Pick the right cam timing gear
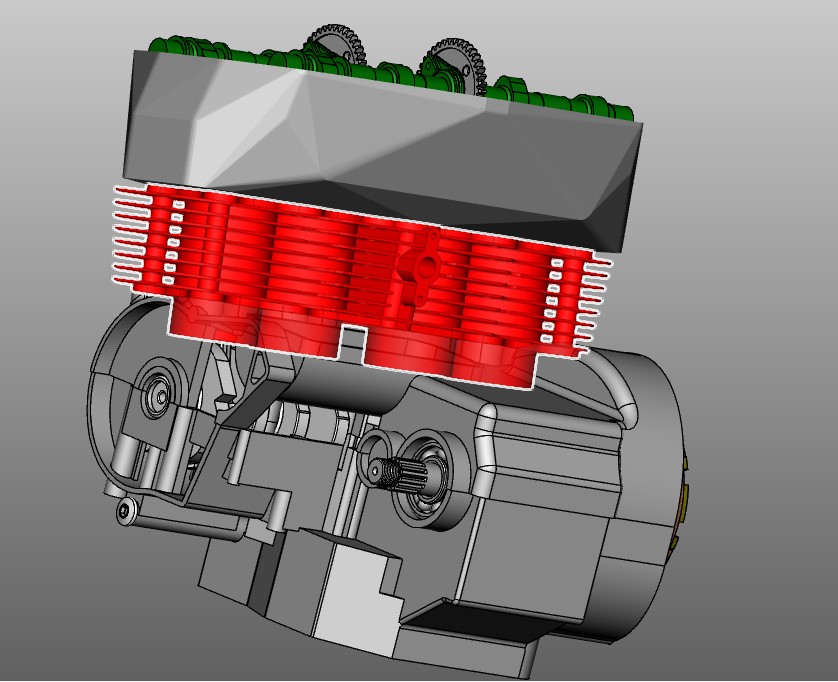This screenshot has width=838, height=682. tap(455, 63)
